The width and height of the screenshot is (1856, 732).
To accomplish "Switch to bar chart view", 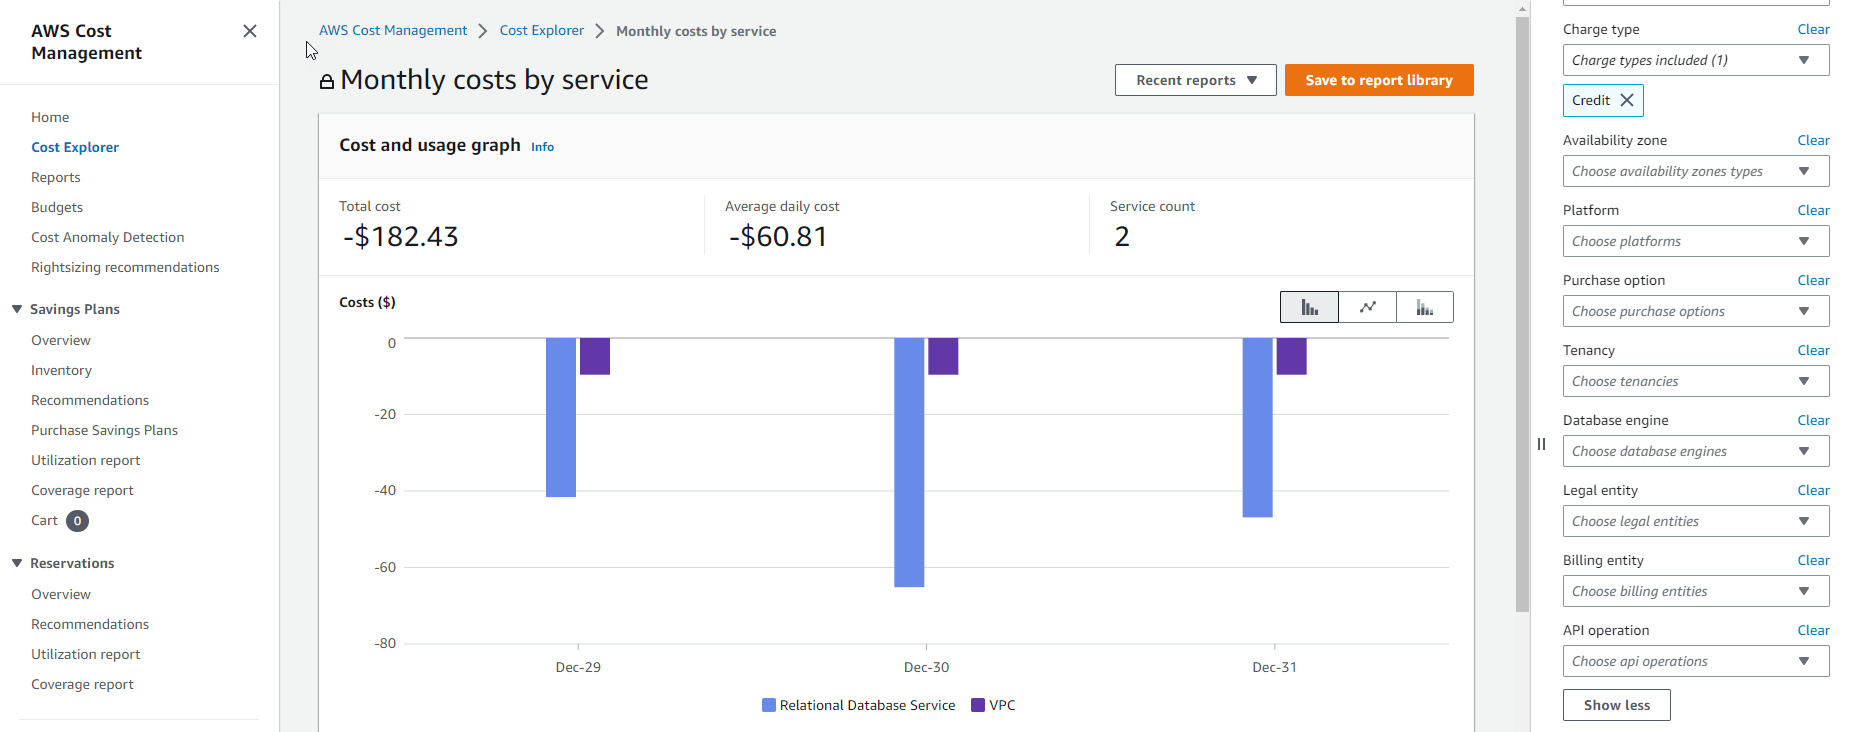I will tap(1309, 307).
